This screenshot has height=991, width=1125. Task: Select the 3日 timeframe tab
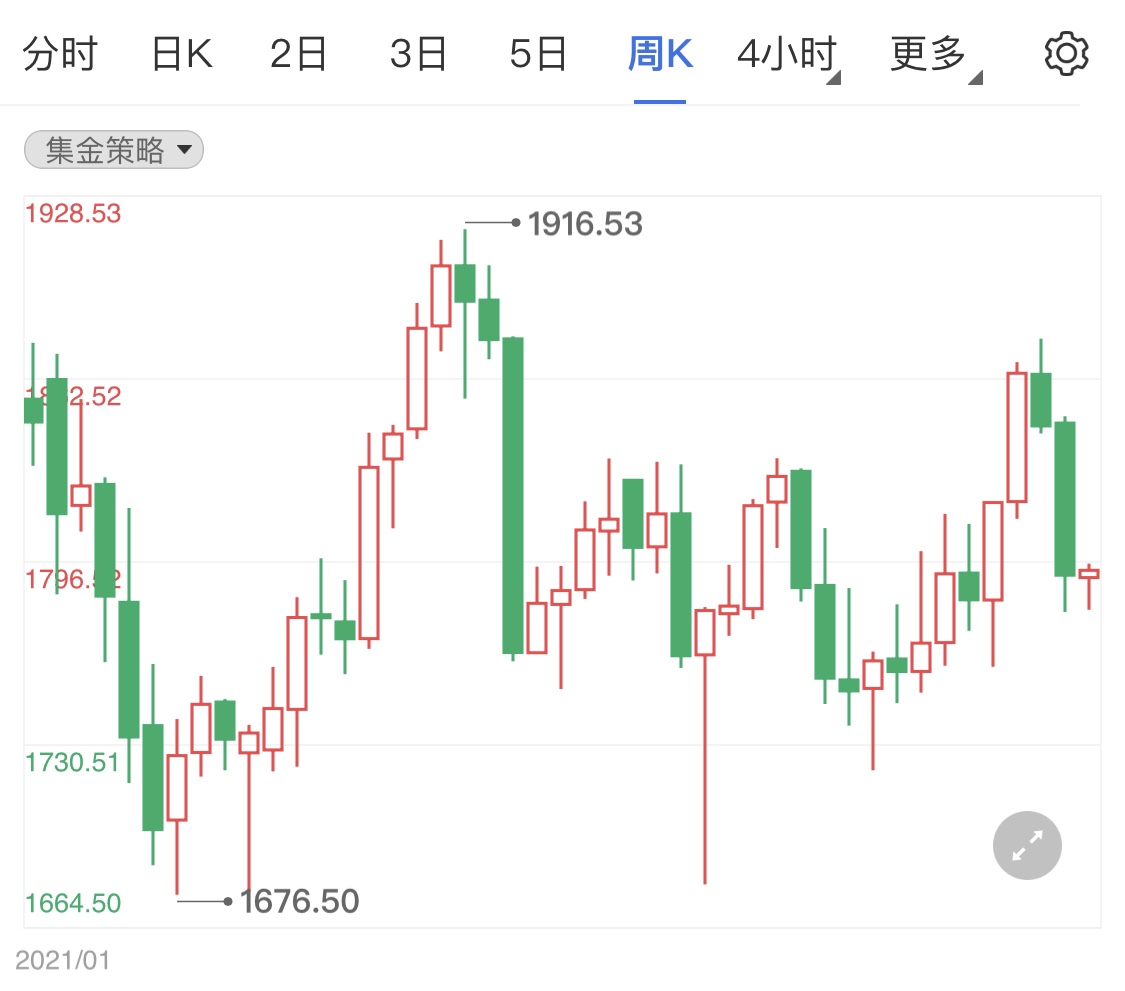pyautogui.click(x=418, y=54)
